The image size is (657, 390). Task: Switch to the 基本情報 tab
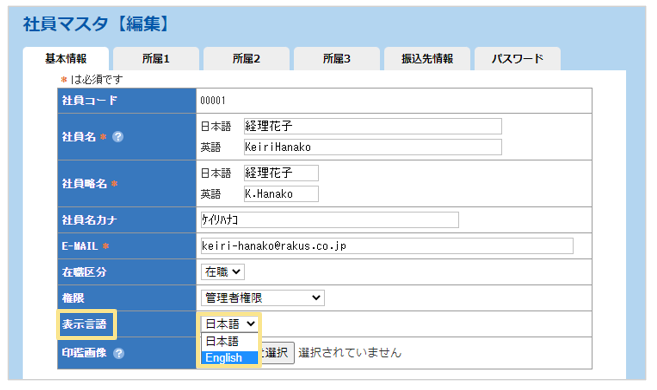tap(66, 59)
